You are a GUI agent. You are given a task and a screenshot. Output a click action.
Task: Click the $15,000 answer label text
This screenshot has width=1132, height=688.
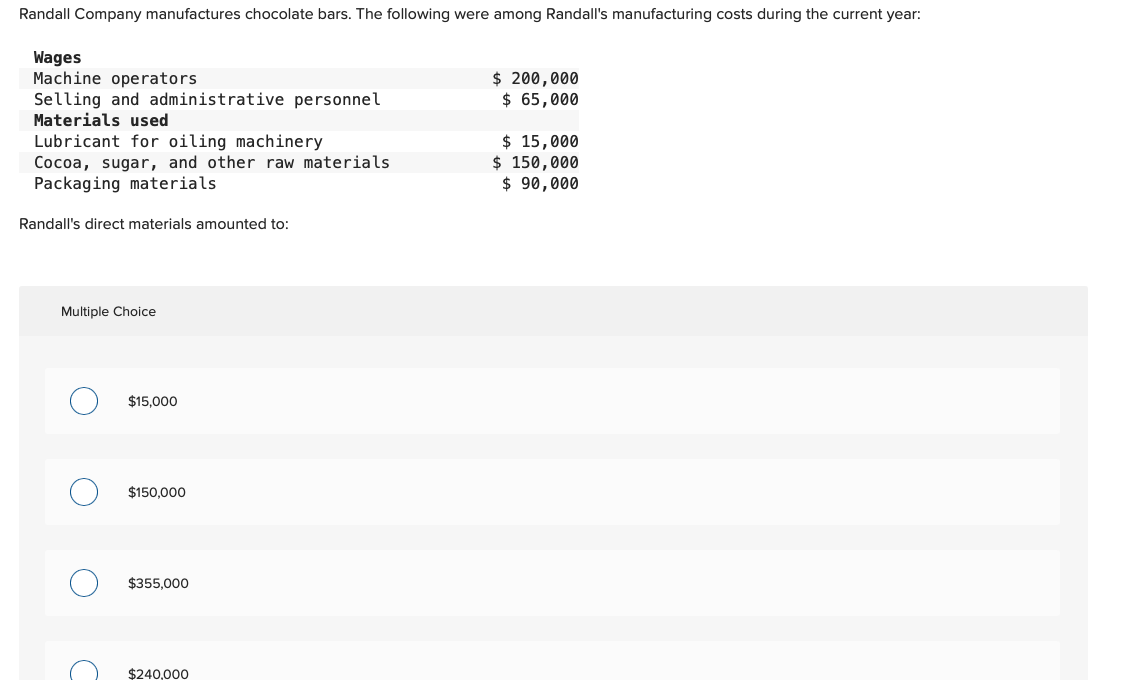coord(152,401)
